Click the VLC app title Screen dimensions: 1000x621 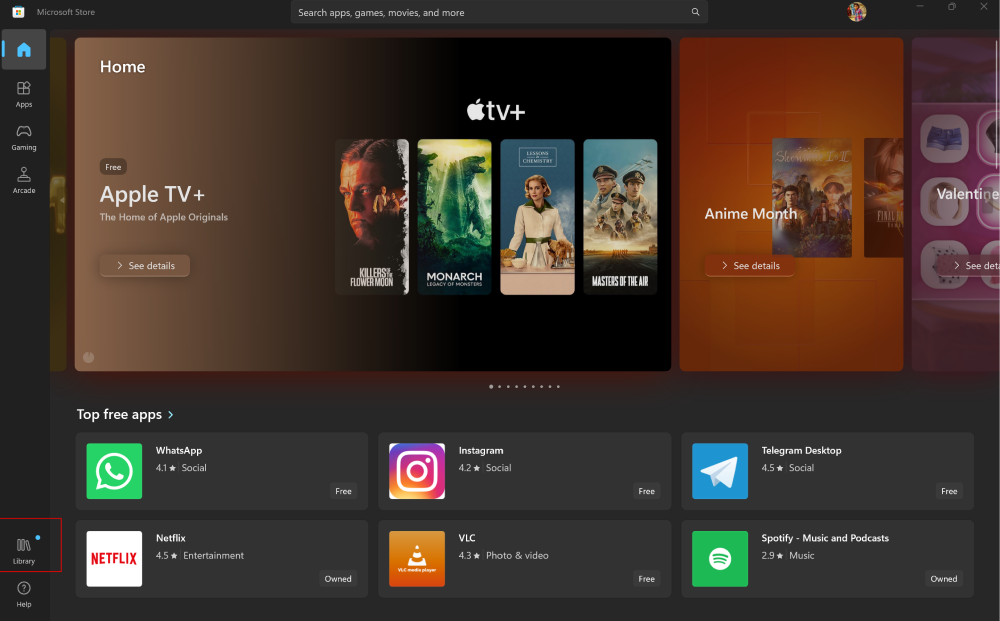(467, 538)
